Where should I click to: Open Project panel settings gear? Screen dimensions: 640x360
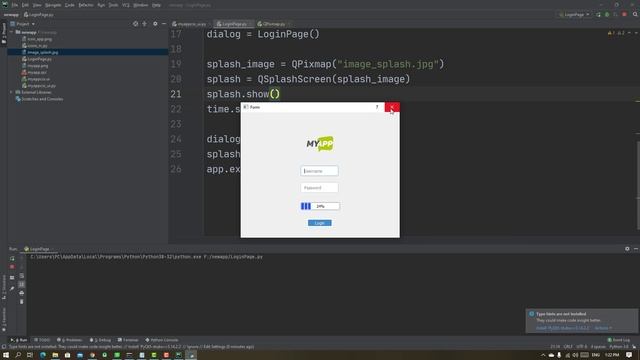[x=155, y=24]
